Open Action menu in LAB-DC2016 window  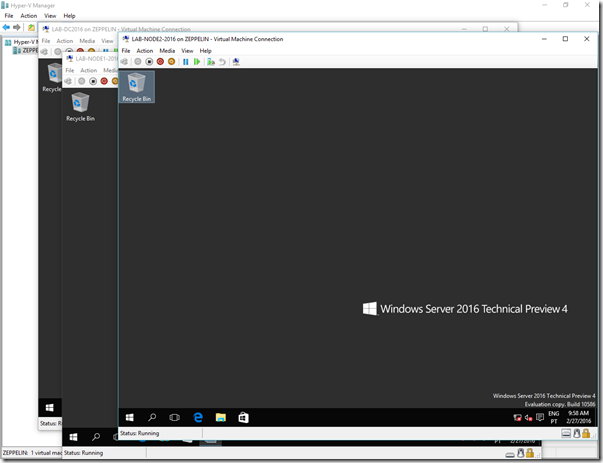pyautogui.click(x=65, y=41)
